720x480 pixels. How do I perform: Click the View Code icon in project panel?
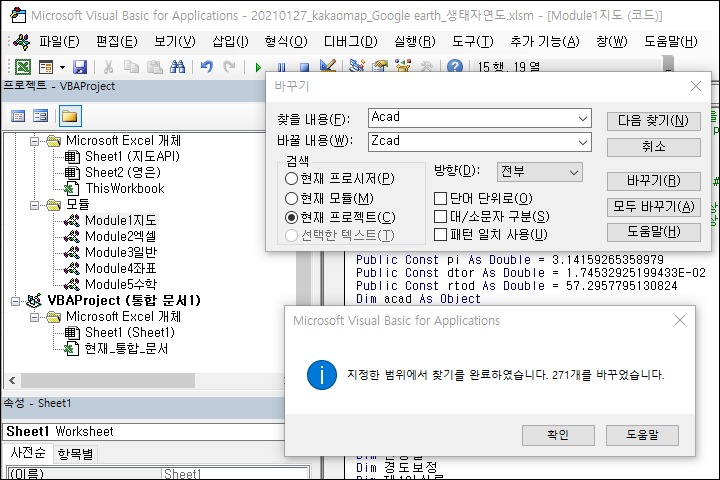click(18, 116)
